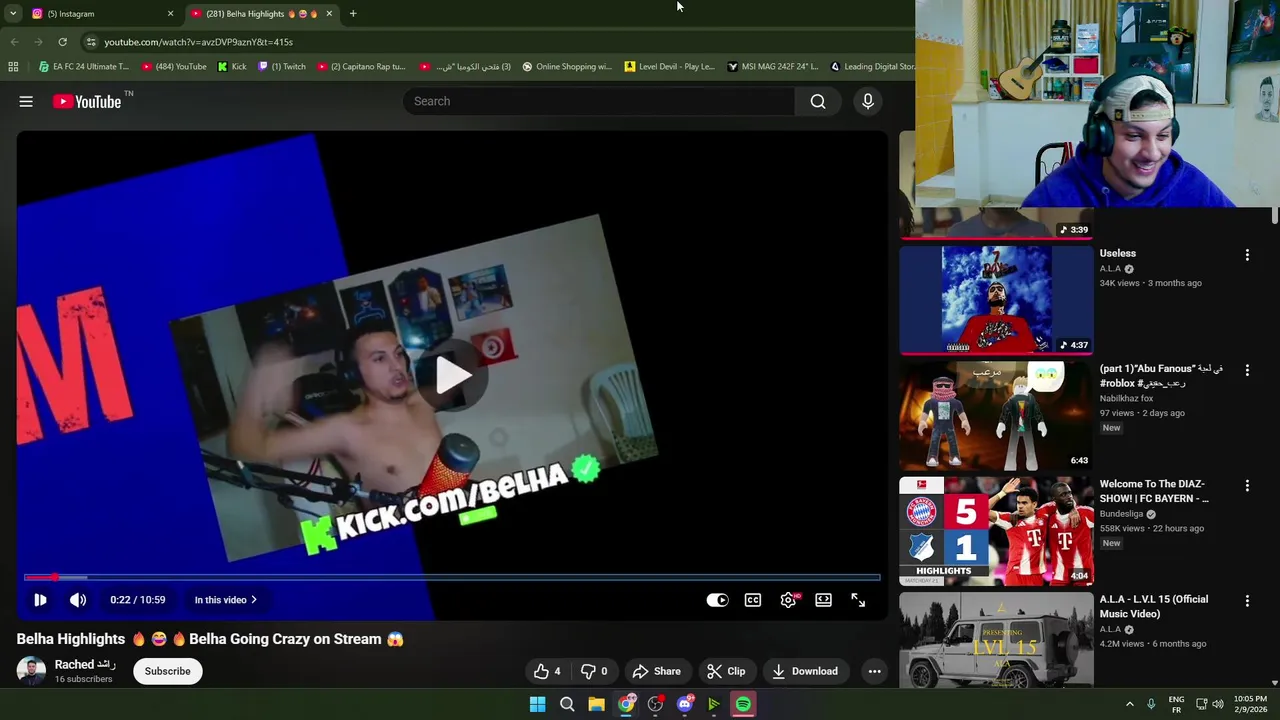Open Level Devil bookmark
The image size is (1280, 720).
669,67
